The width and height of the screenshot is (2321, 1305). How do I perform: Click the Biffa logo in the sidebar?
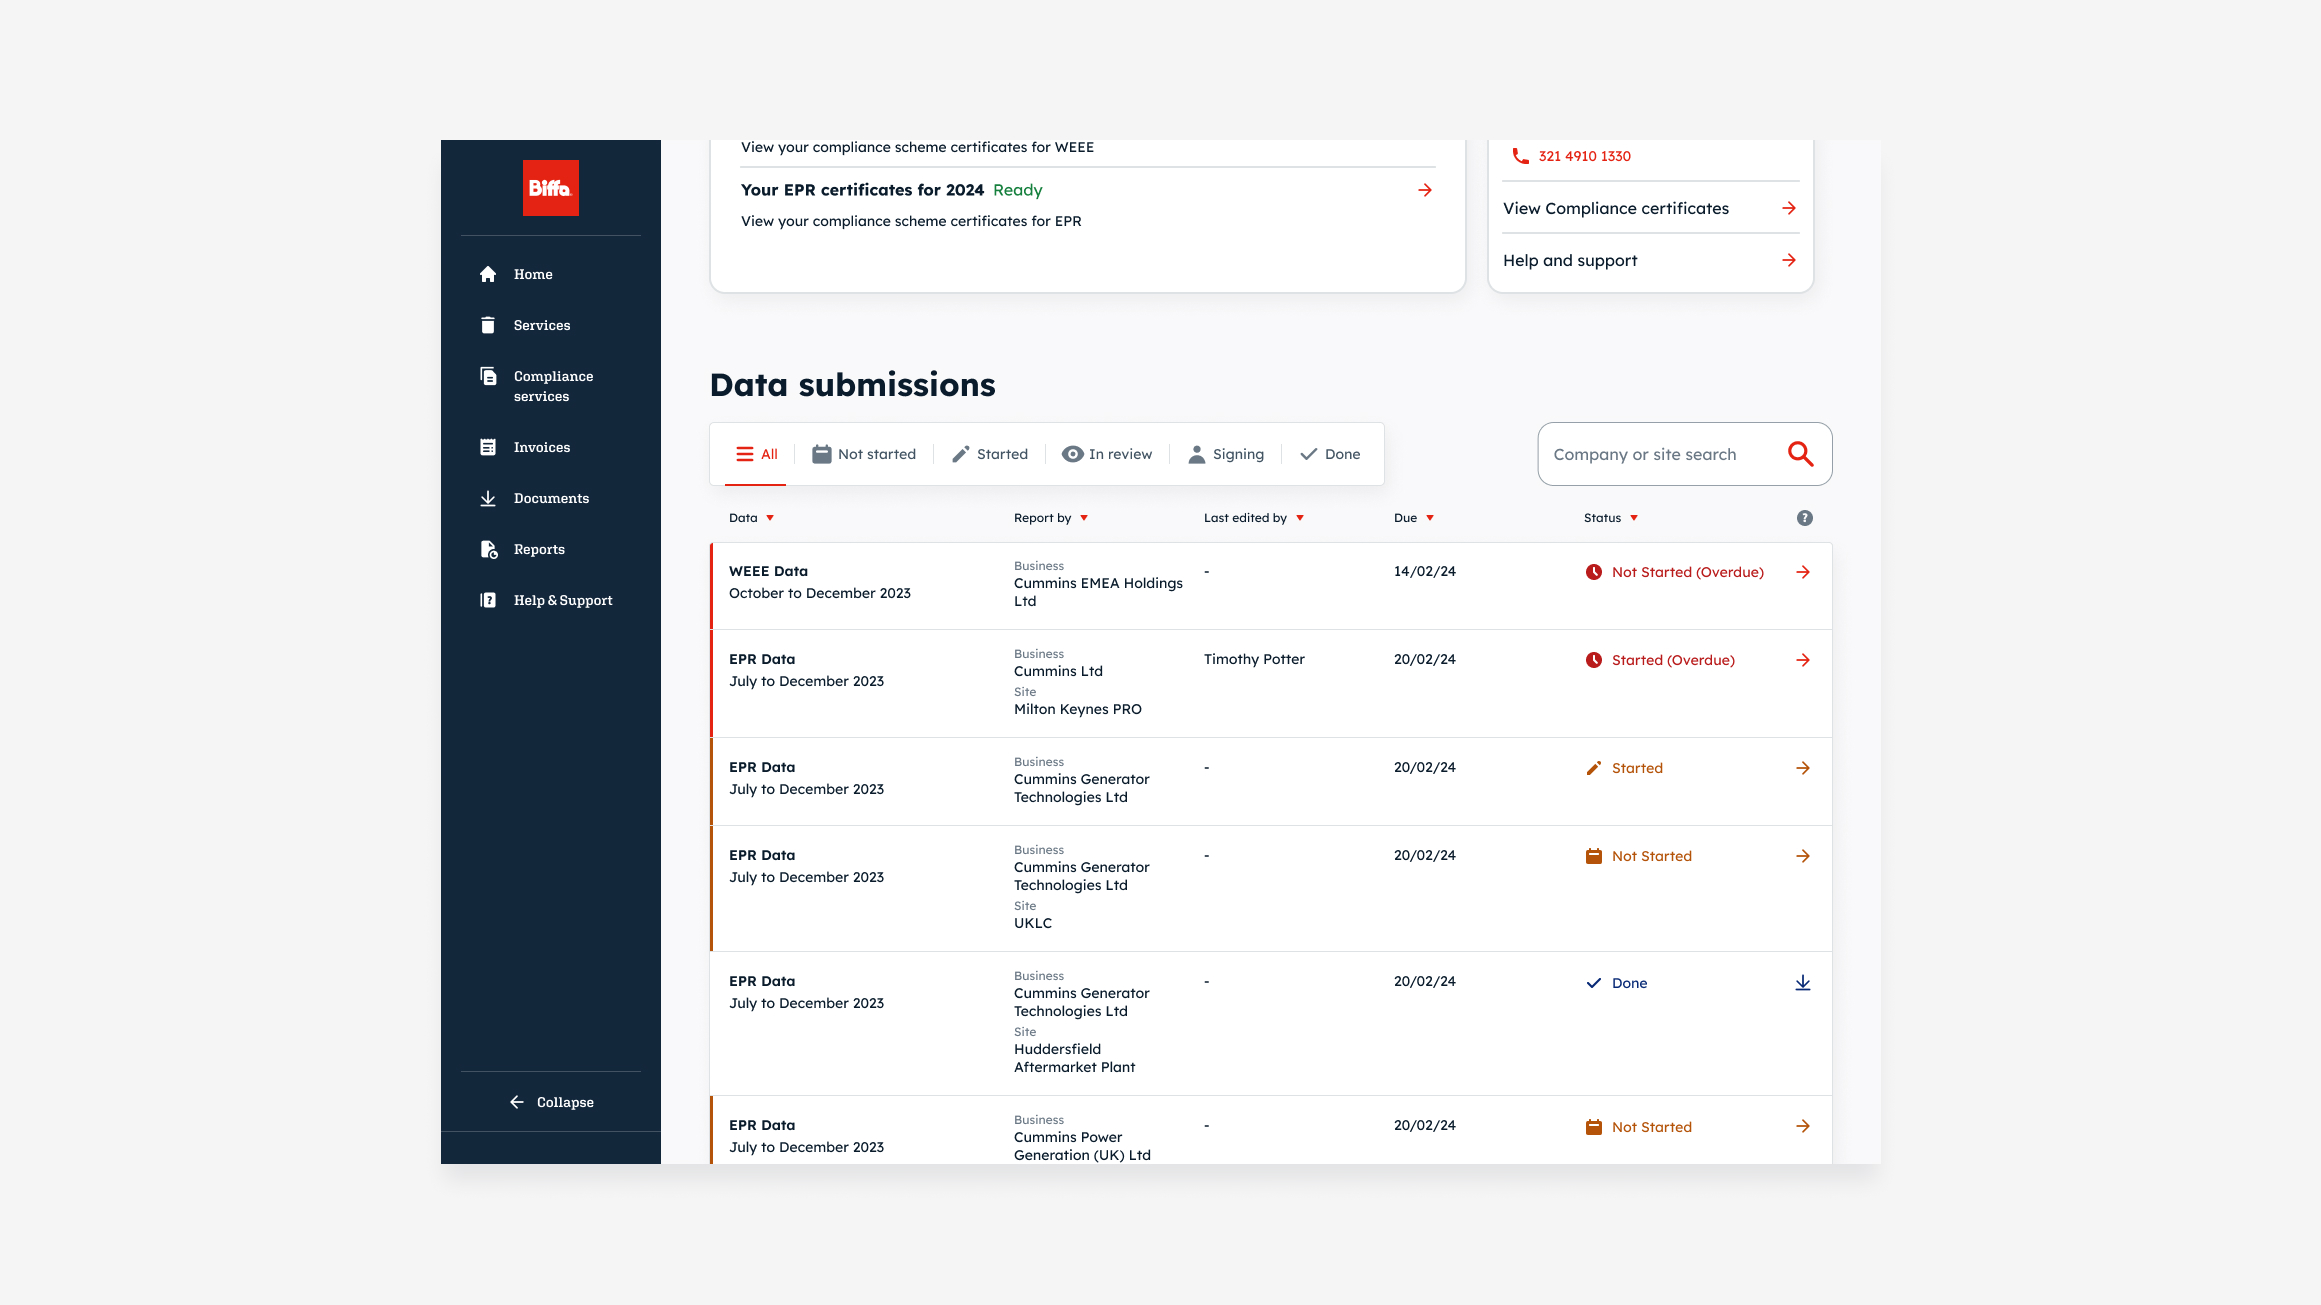point(550,188)
